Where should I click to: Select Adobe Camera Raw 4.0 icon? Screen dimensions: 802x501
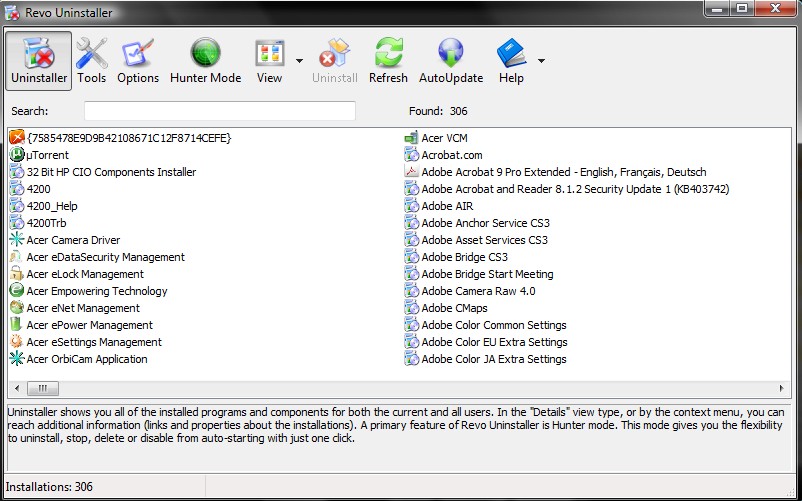point(412,290)
